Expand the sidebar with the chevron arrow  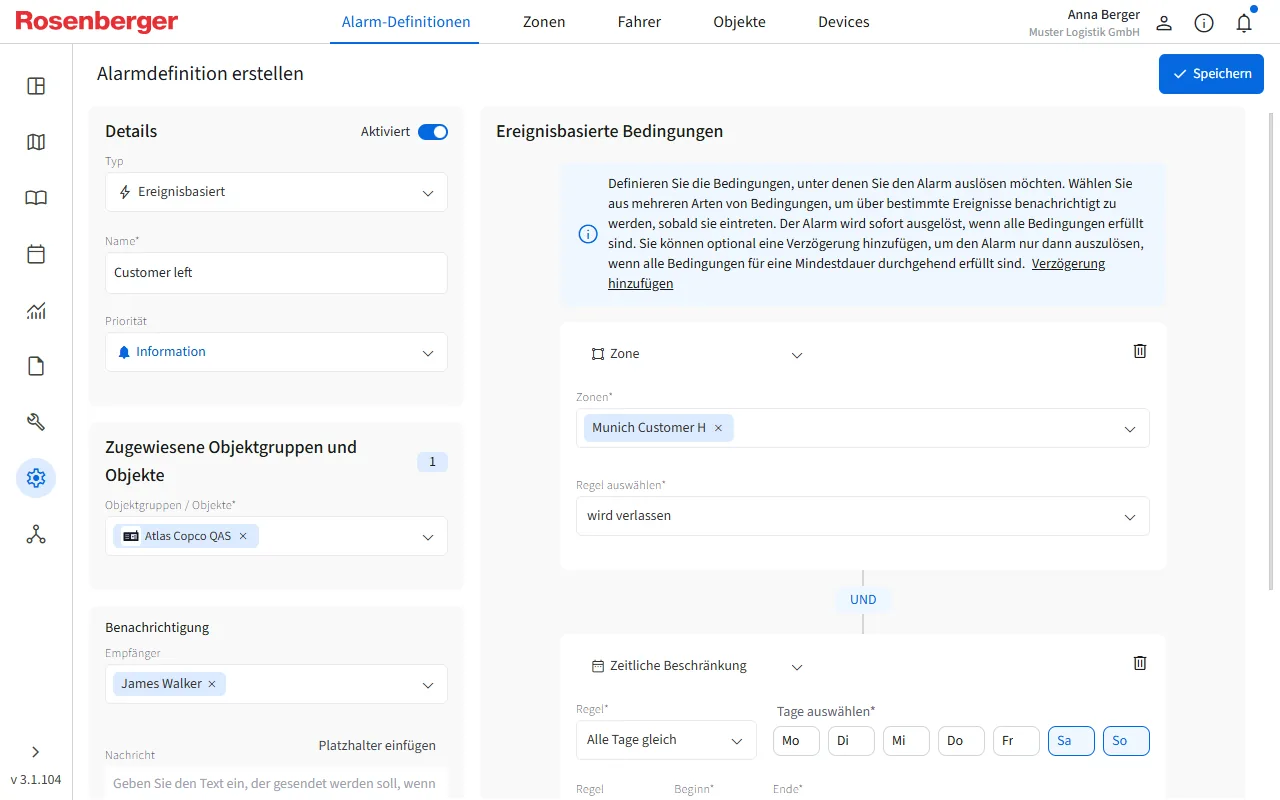[x=36, y=752]
